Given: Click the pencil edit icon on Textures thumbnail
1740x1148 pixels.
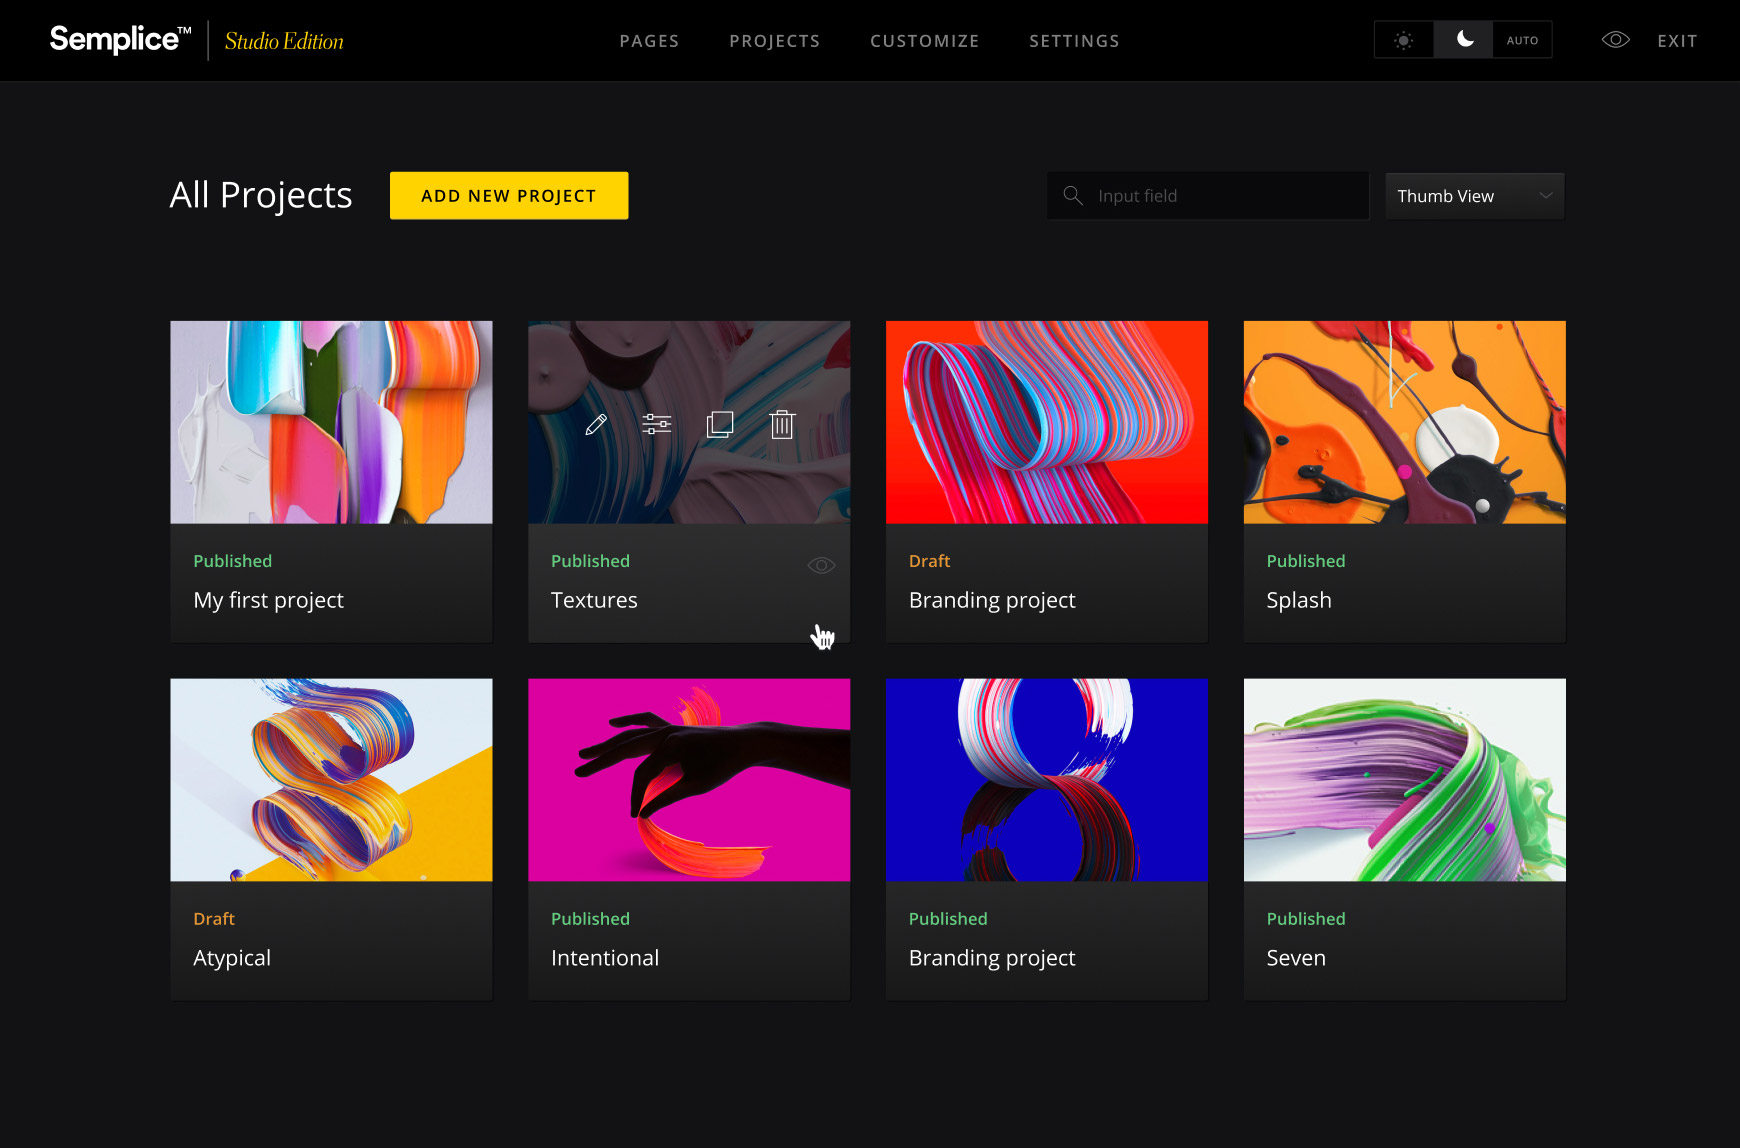Looking at the screenshot, I should tap(596, 425).
